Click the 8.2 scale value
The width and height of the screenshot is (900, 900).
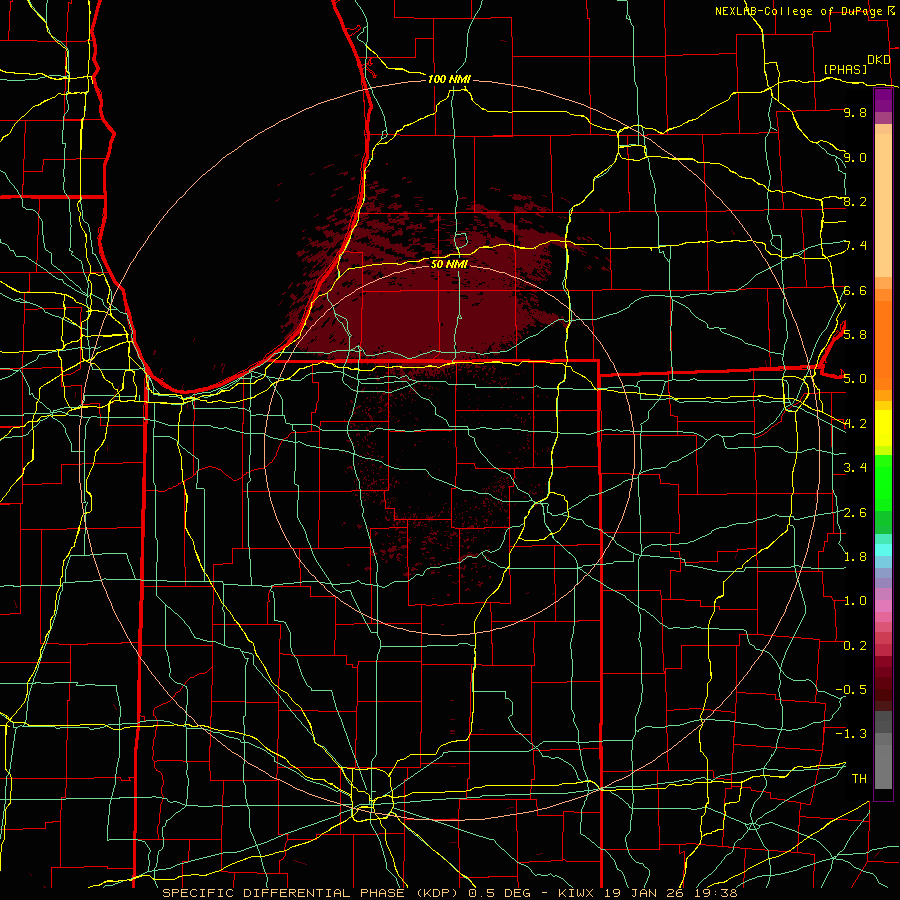point(855,201)
